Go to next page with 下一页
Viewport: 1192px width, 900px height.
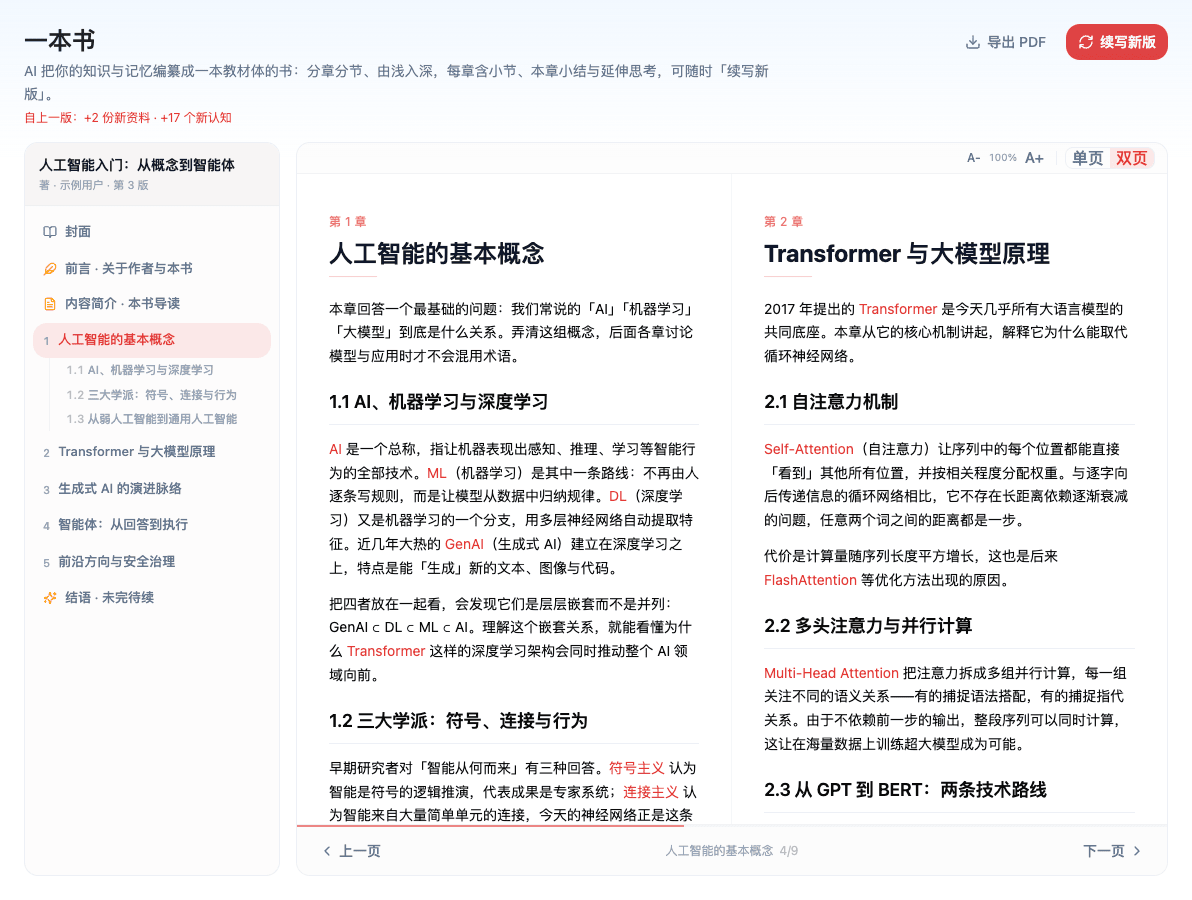(1112, 851)
